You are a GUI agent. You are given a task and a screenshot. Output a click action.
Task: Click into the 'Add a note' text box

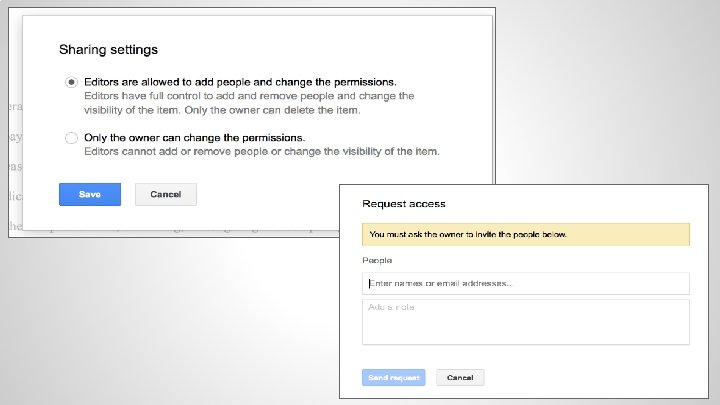coord(526,321)
